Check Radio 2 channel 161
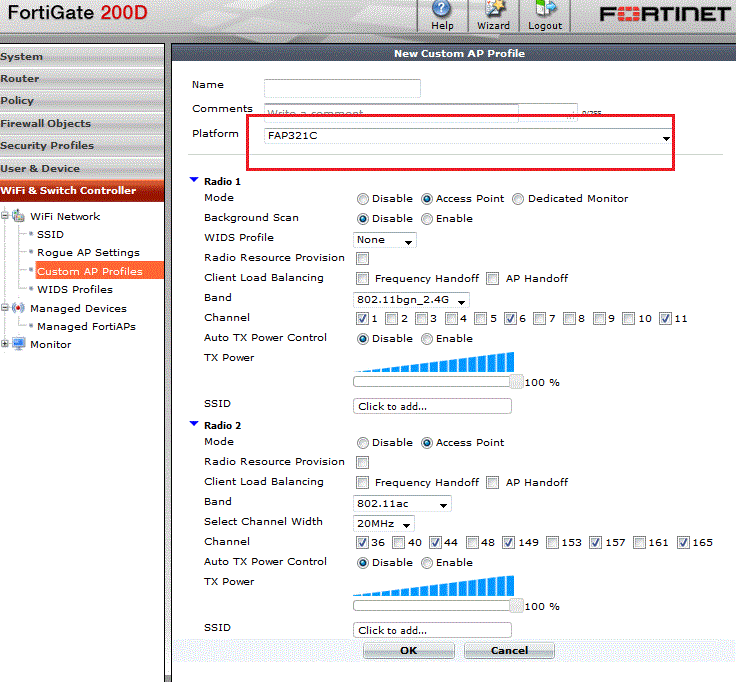The image size is (736, 682). [x=639, y=543]
